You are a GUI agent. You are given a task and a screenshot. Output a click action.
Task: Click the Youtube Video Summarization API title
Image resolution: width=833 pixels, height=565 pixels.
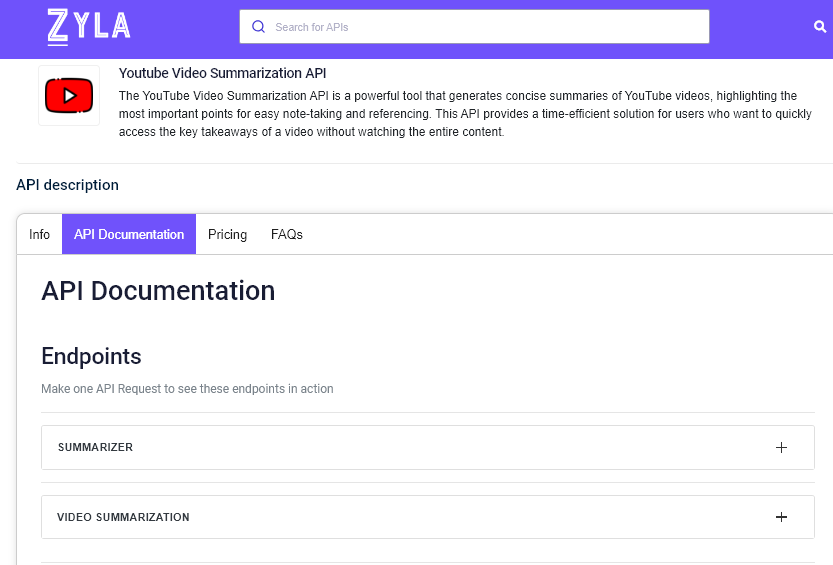pyautogui.click(x=223, y=73)
